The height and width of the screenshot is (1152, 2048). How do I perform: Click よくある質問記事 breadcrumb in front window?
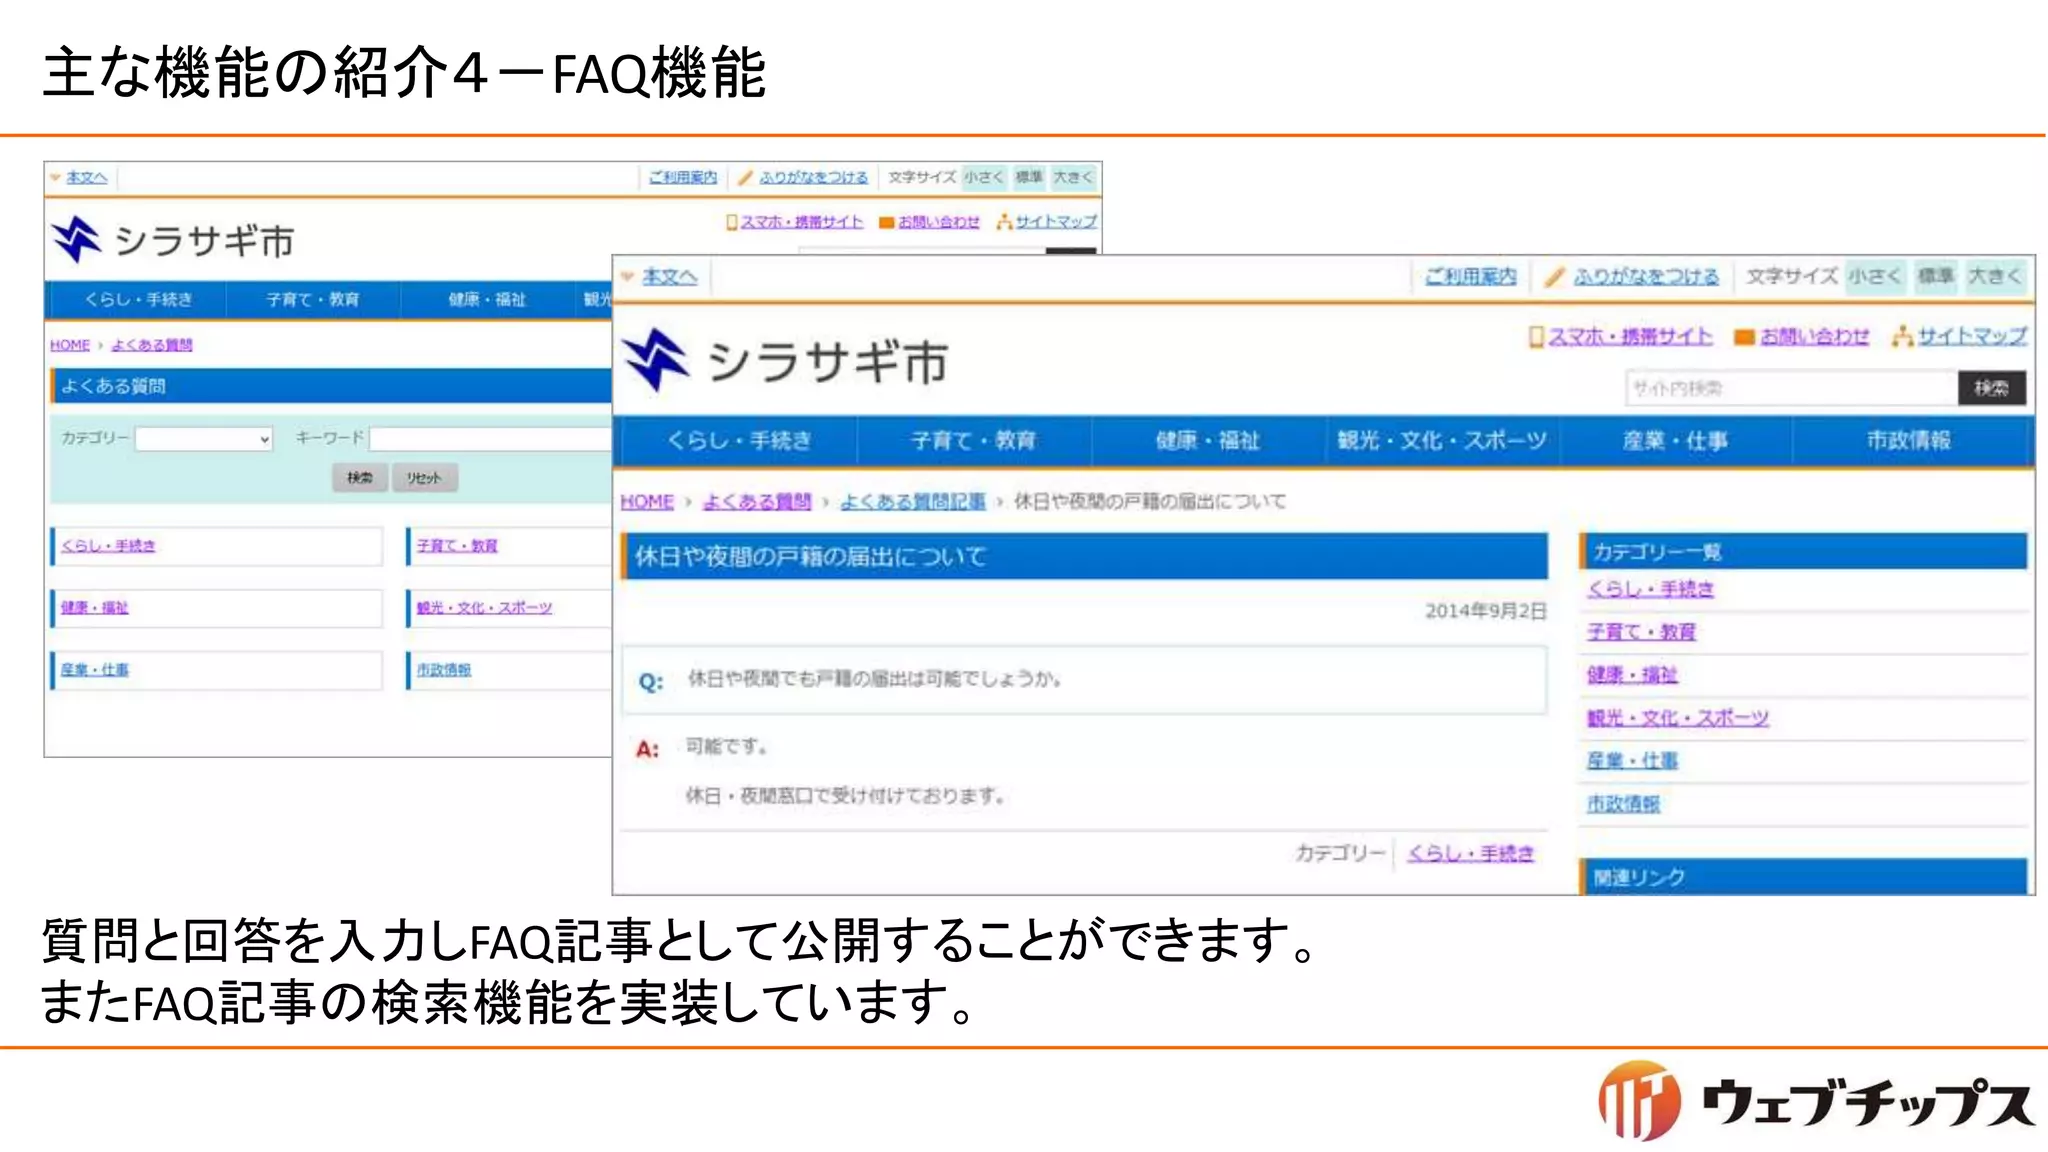tap(912, 501)
